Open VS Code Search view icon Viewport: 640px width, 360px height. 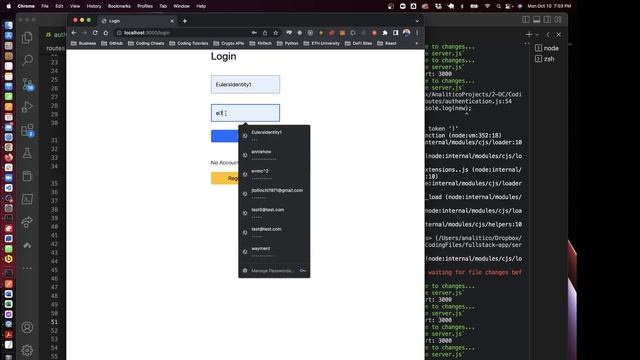point(27,60)
